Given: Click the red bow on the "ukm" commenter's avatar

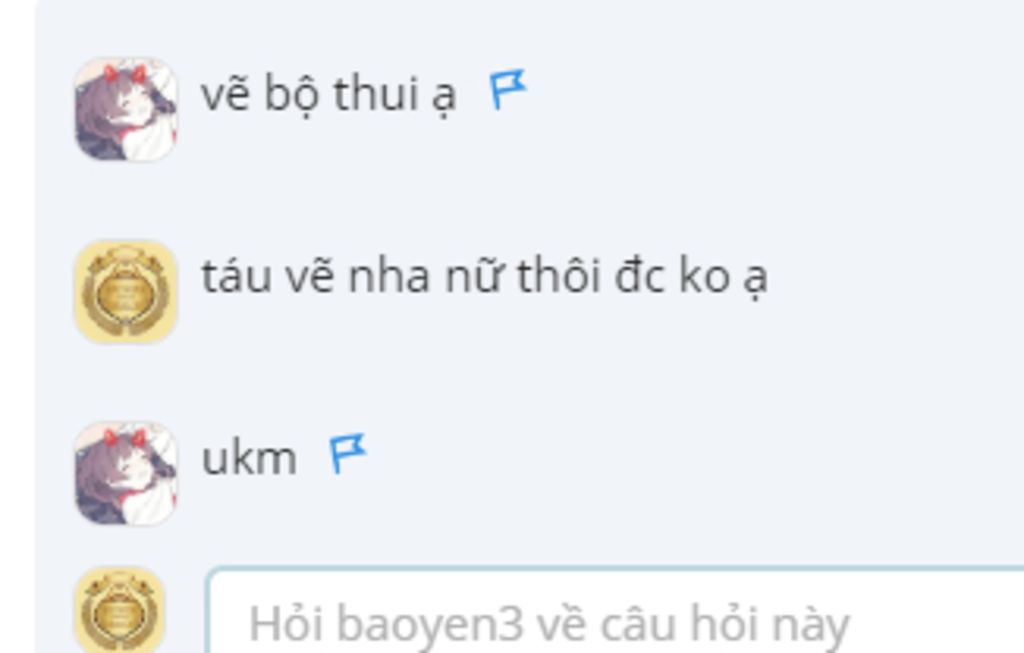Looking at the screenshot, I should point(125,438).
